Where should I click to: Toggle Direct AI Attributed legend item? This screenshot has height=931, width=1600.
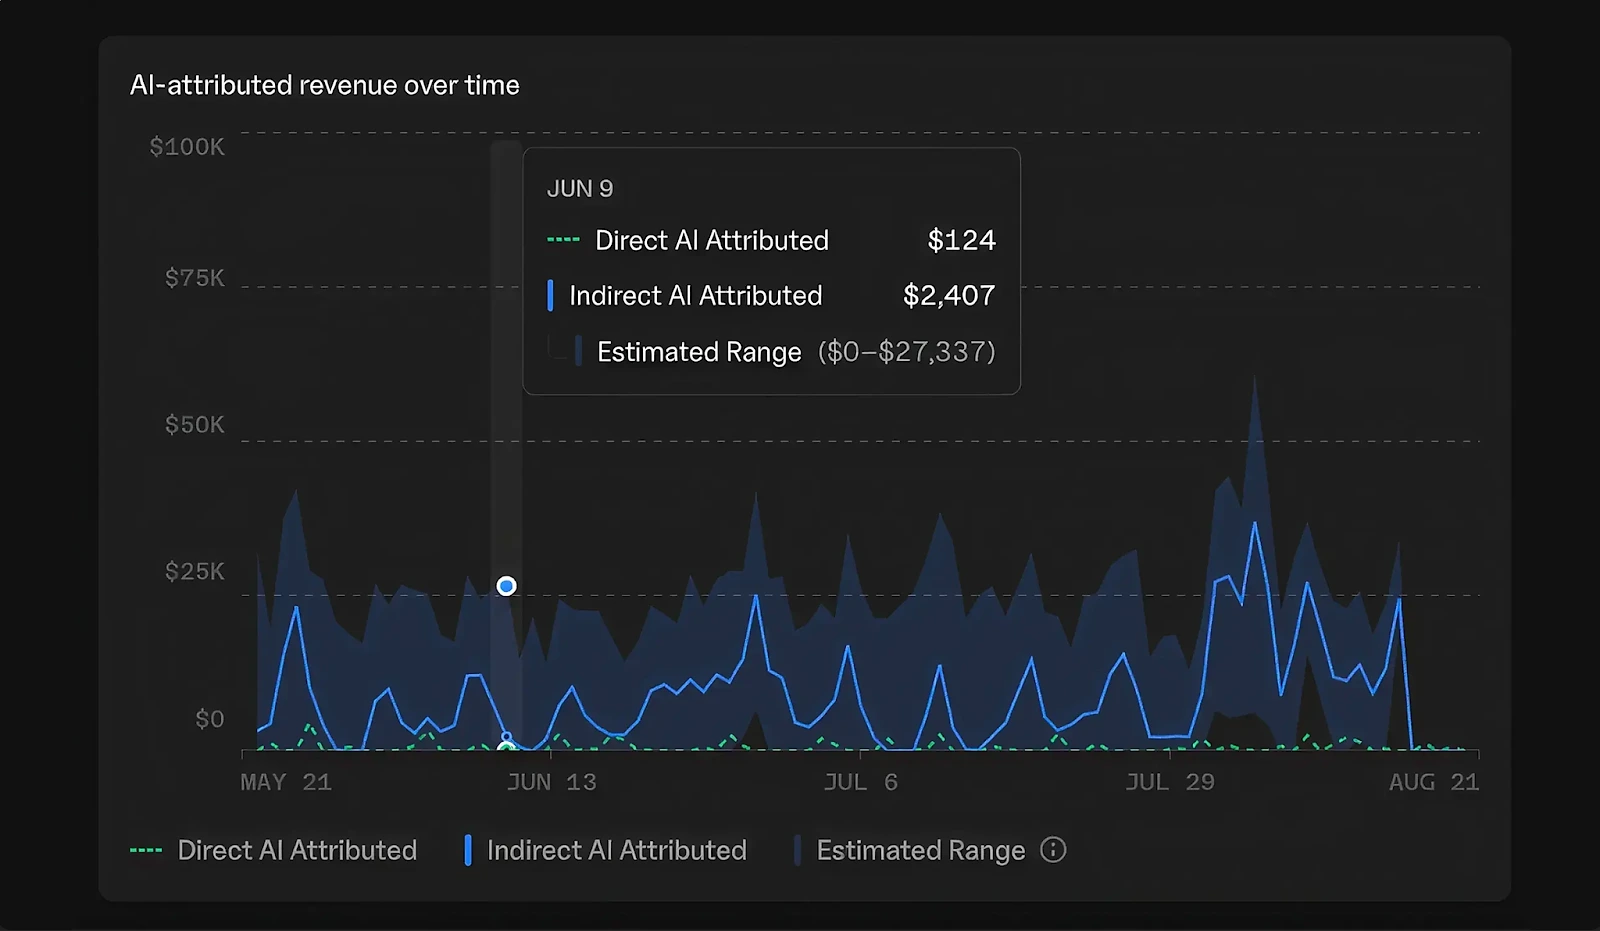point(274,850)
